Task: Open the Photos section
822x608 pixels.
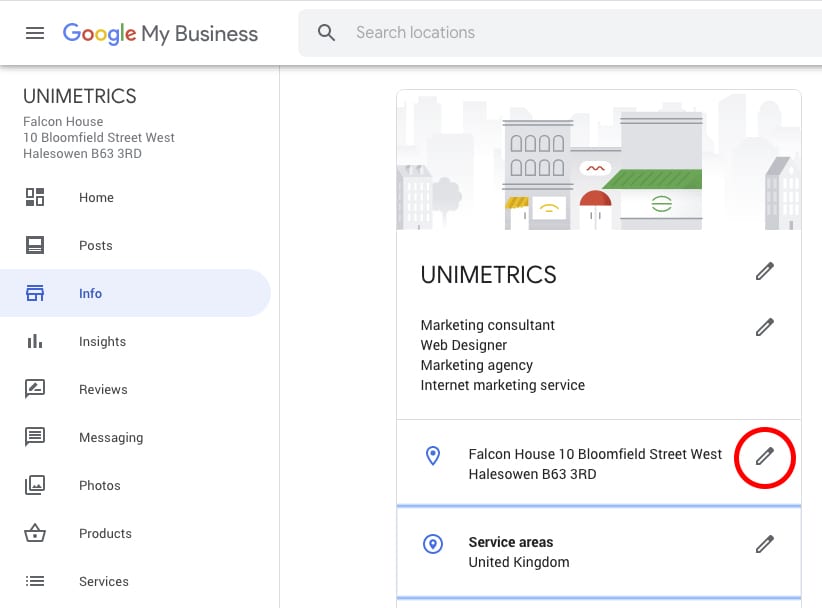Action: pyautogui.click(x=100, y=485)
